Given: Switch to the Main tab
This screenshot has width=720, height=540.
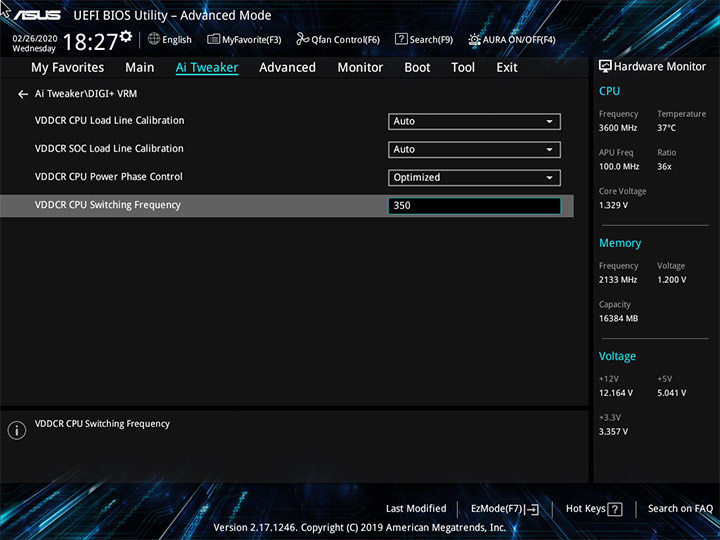Looking at the screenshot, I should coord(140,68).
